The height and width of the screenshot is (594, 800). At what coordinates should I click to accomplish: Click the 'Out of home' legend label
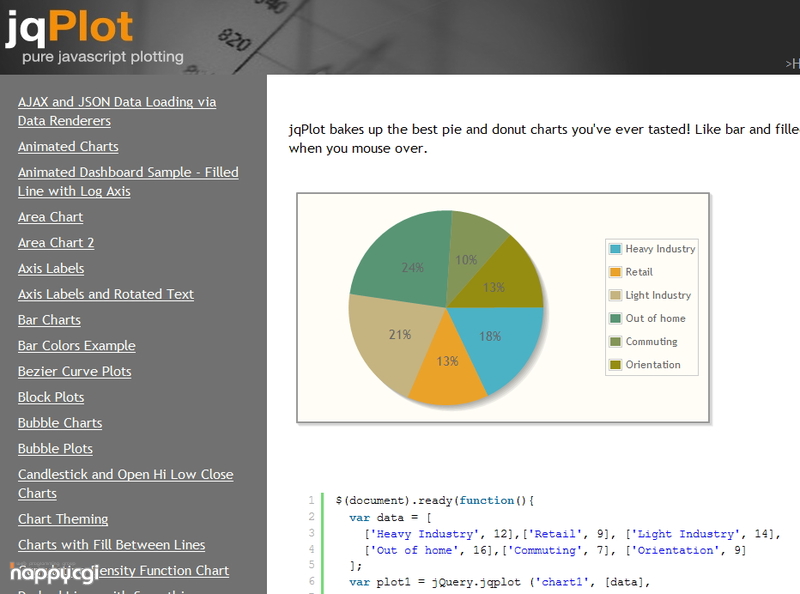point(656,318)
